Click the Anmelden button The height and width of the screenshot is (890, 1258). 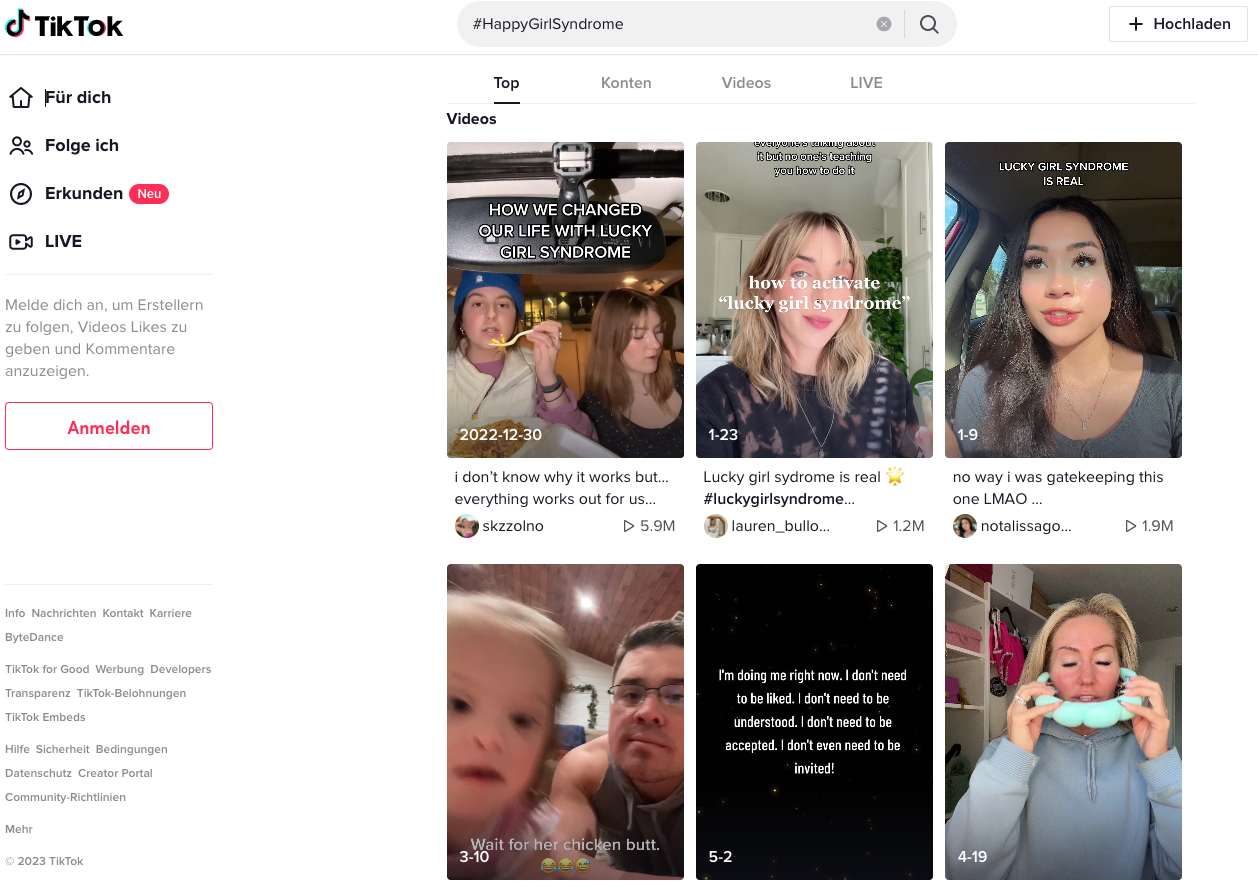click(x=109, y=427)
